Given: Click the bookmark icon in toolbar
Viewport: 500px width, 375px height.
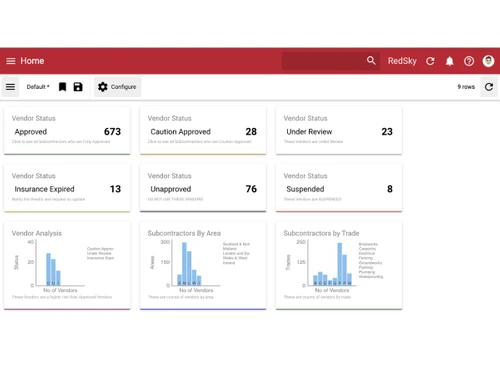Looking at the screenshot, I should click(x=62, y=87).
